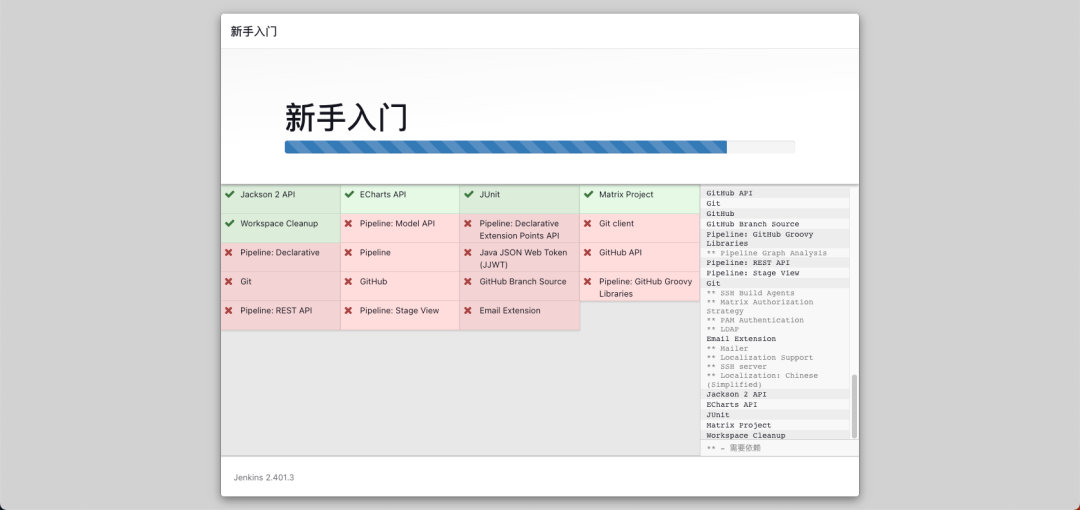Image resolution: width=1080 pixels, height=510 pixels.
Task: Click red X beside Email Extension cell
Action: [x=468, y=310]
